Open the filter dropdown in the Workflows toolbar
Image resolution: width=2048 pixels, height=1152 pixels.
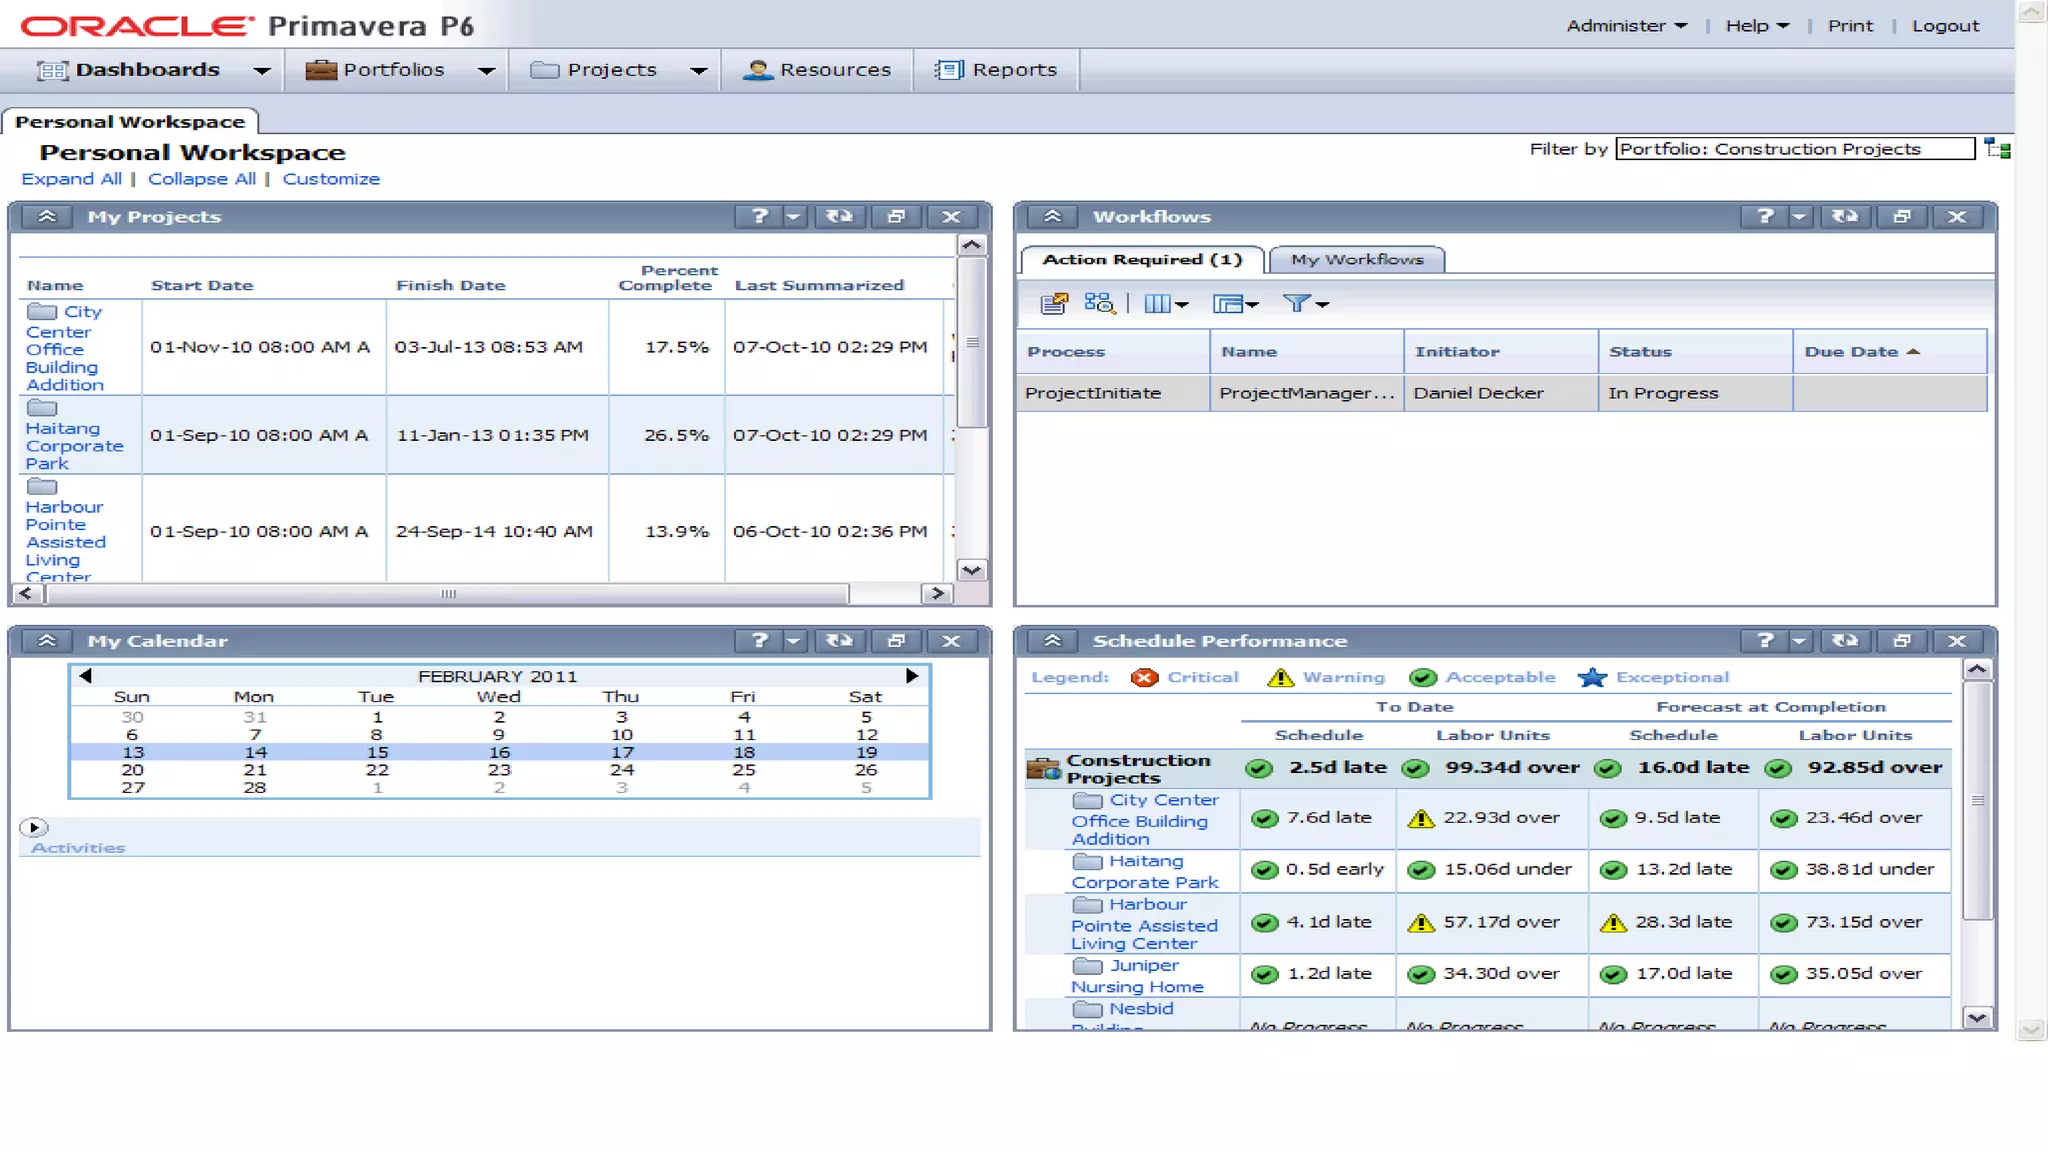click(x=1305, y=303)
